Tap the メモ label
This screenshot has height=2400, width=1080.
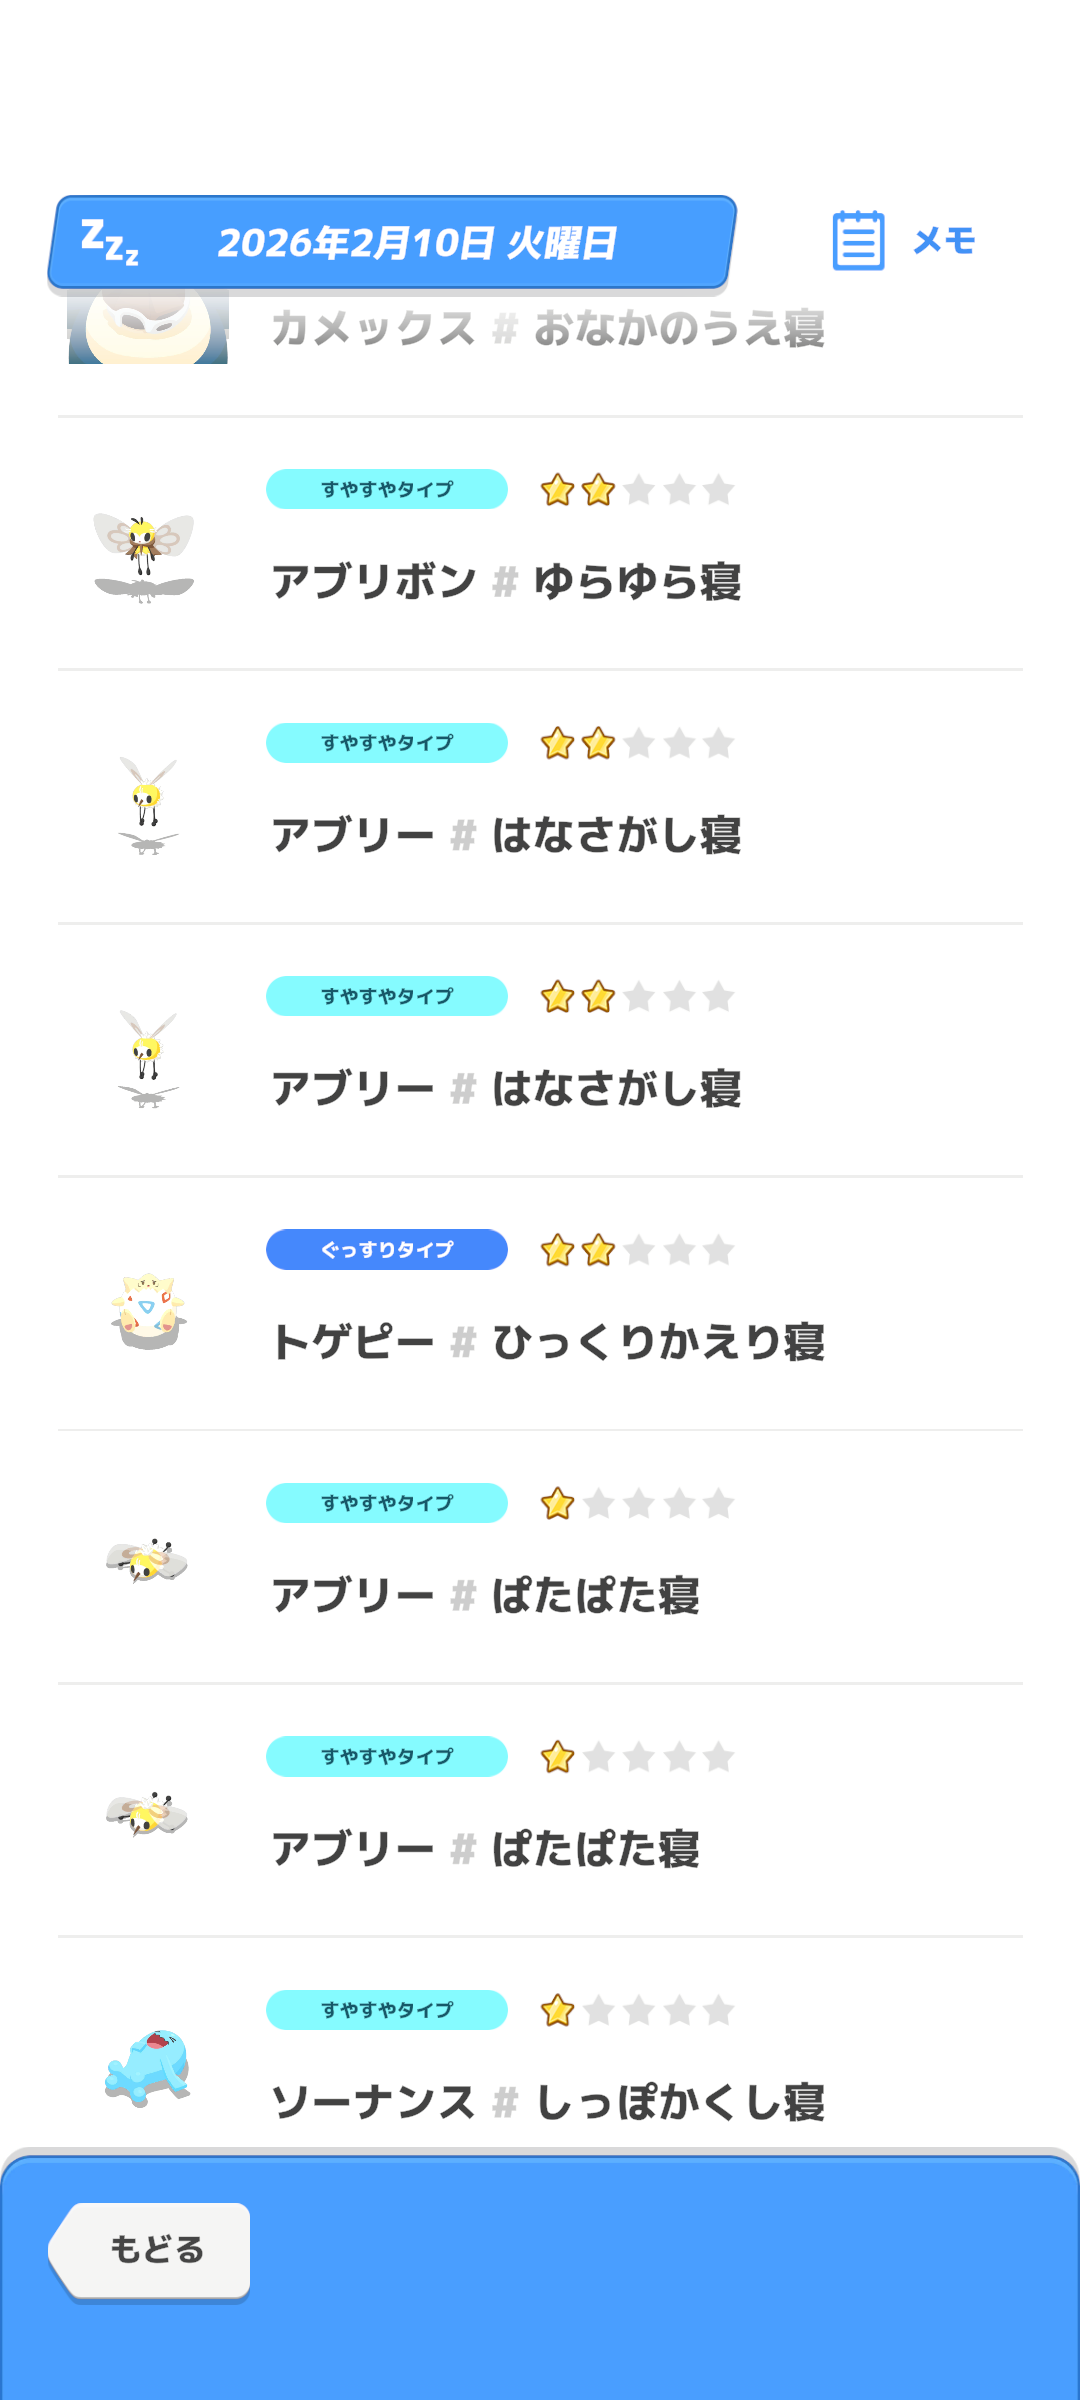click(x=944, y=241)
